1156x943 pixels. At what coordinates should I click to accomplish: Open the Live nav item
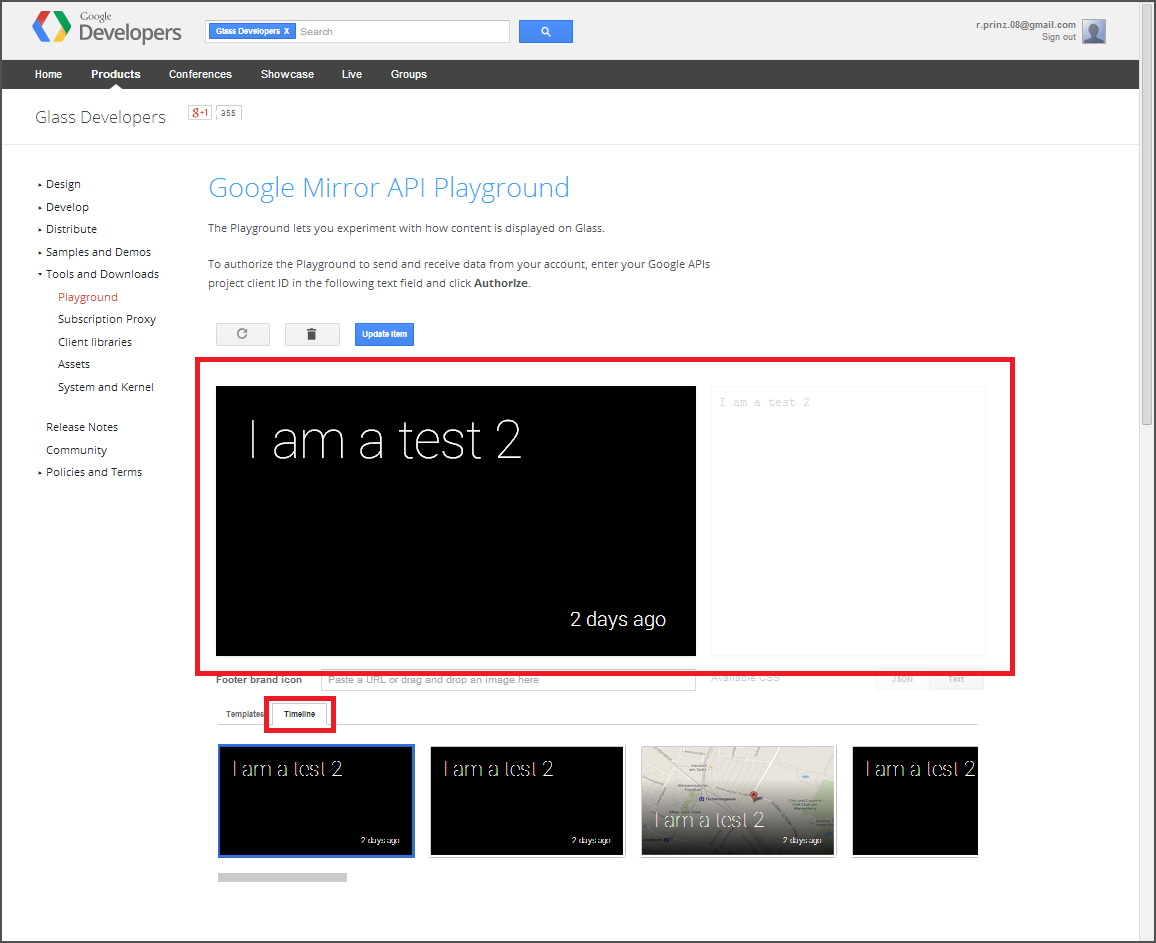[352, 74]
